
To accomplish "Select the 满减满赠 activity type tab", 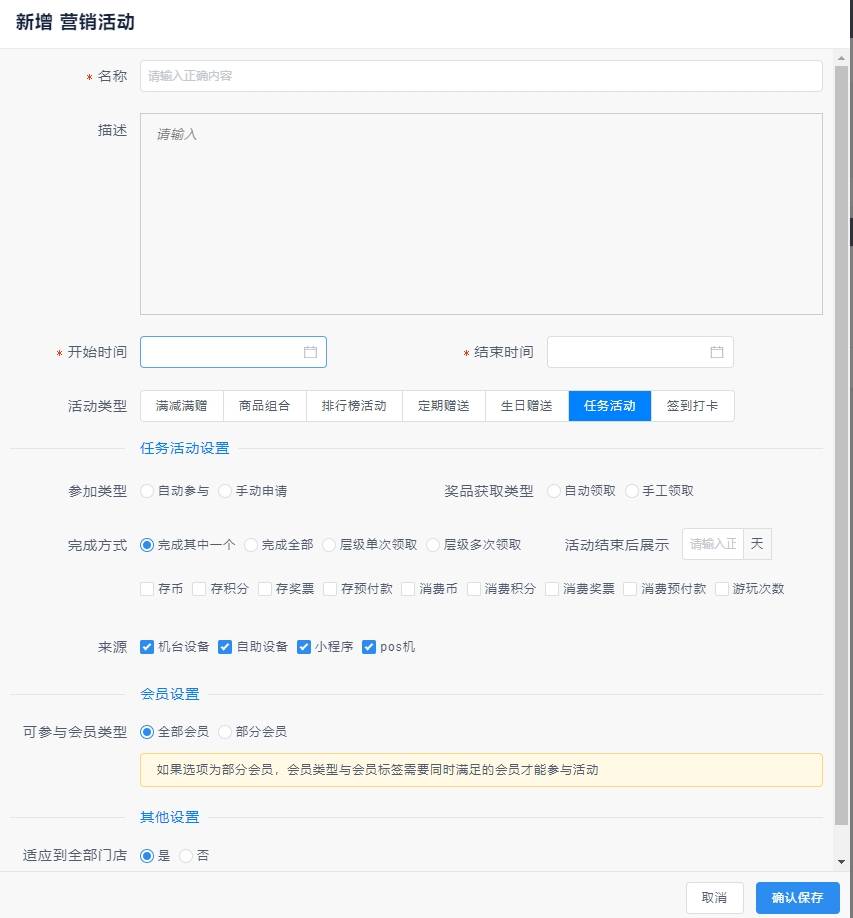I will (x=181, y=406).
